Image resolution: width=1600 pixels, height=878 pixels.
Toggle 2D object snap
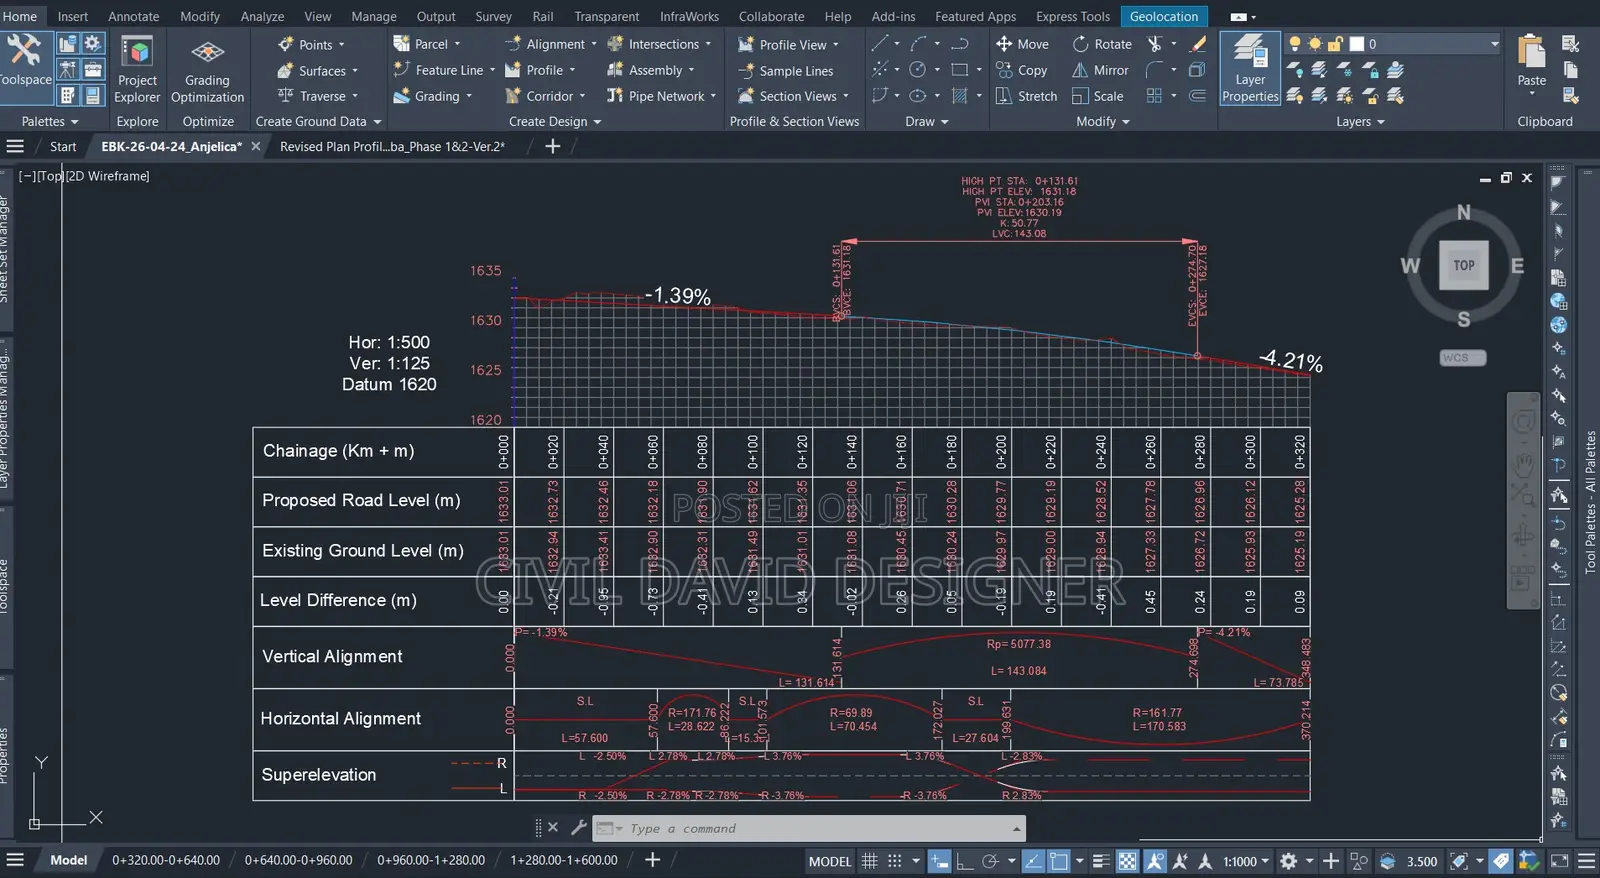coord(1059,861)
